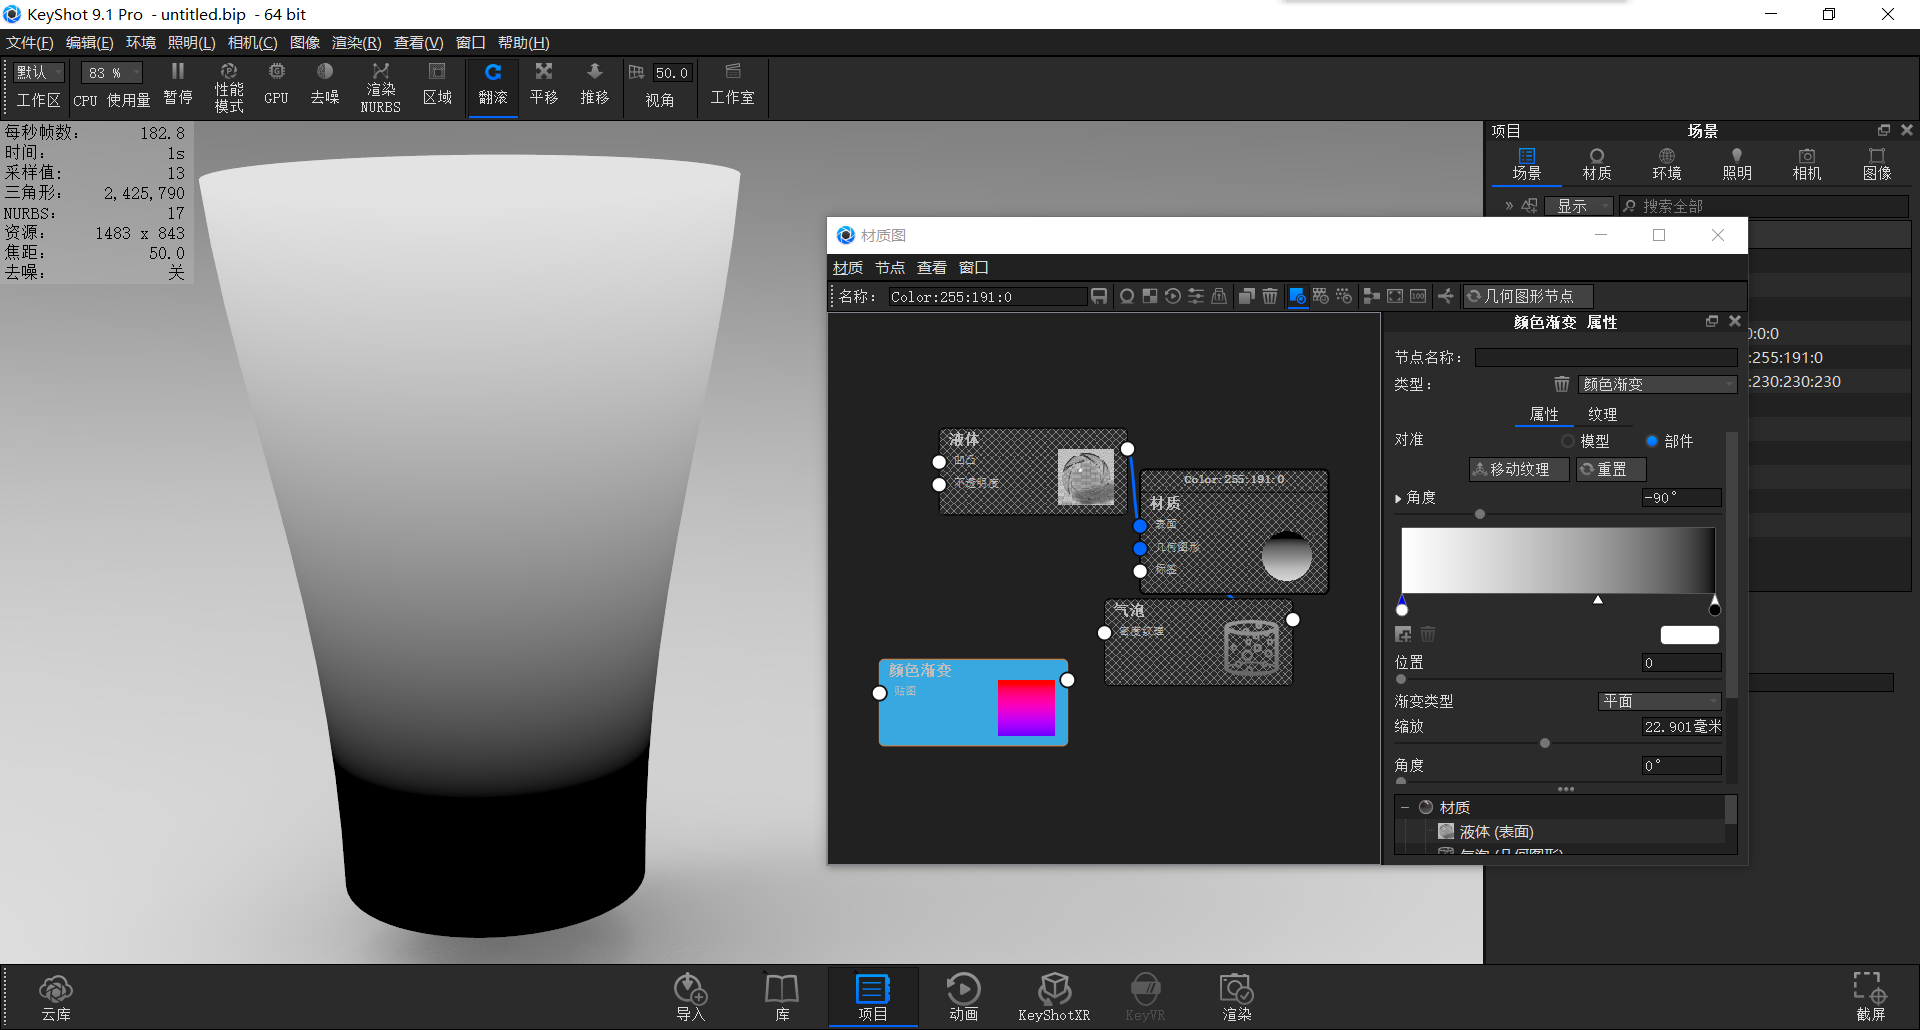Select the 去噪 (Denoise) tool

coord(324,85)
